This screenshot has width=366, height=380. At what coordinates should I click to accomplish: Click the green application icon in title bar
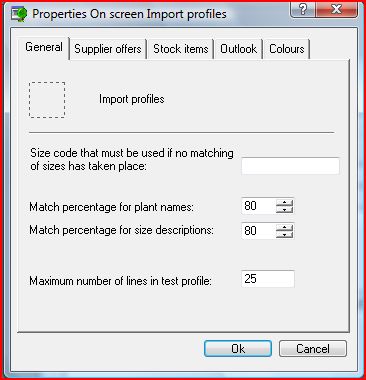(x=19, y=14)
